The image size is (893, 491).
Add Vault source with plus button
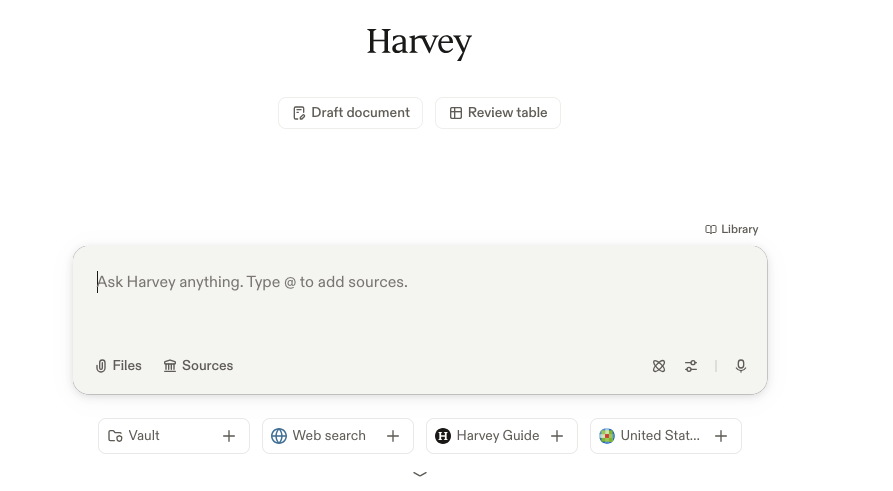(229, 436)
